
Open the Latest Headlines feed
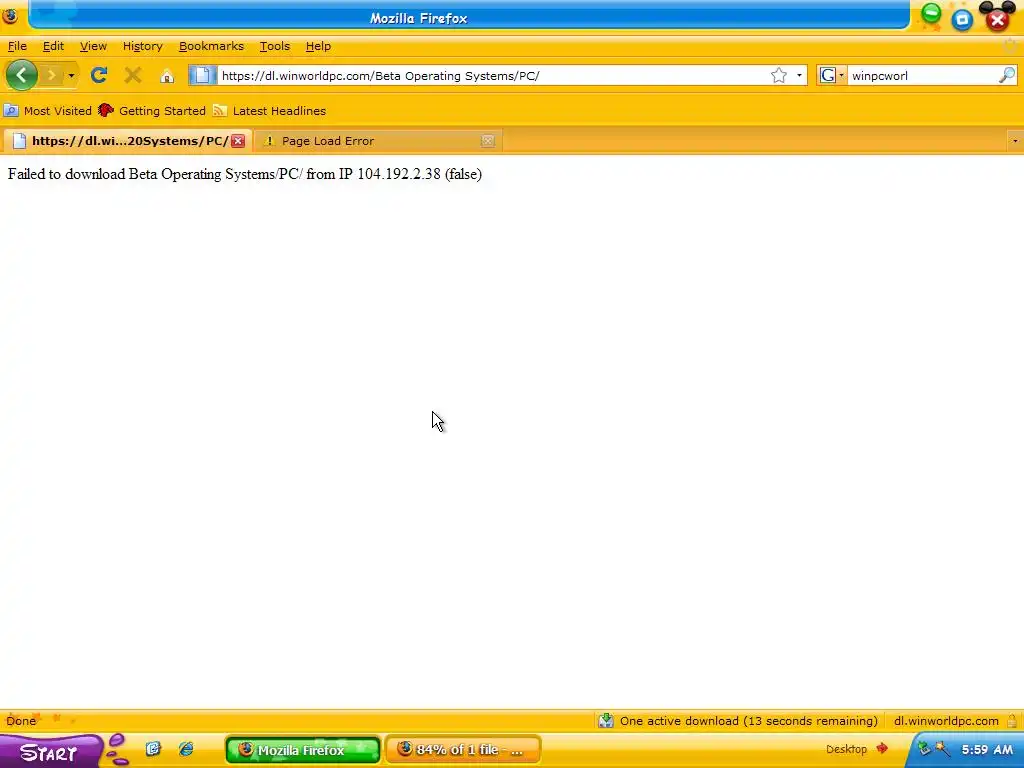tap(270, 111)
